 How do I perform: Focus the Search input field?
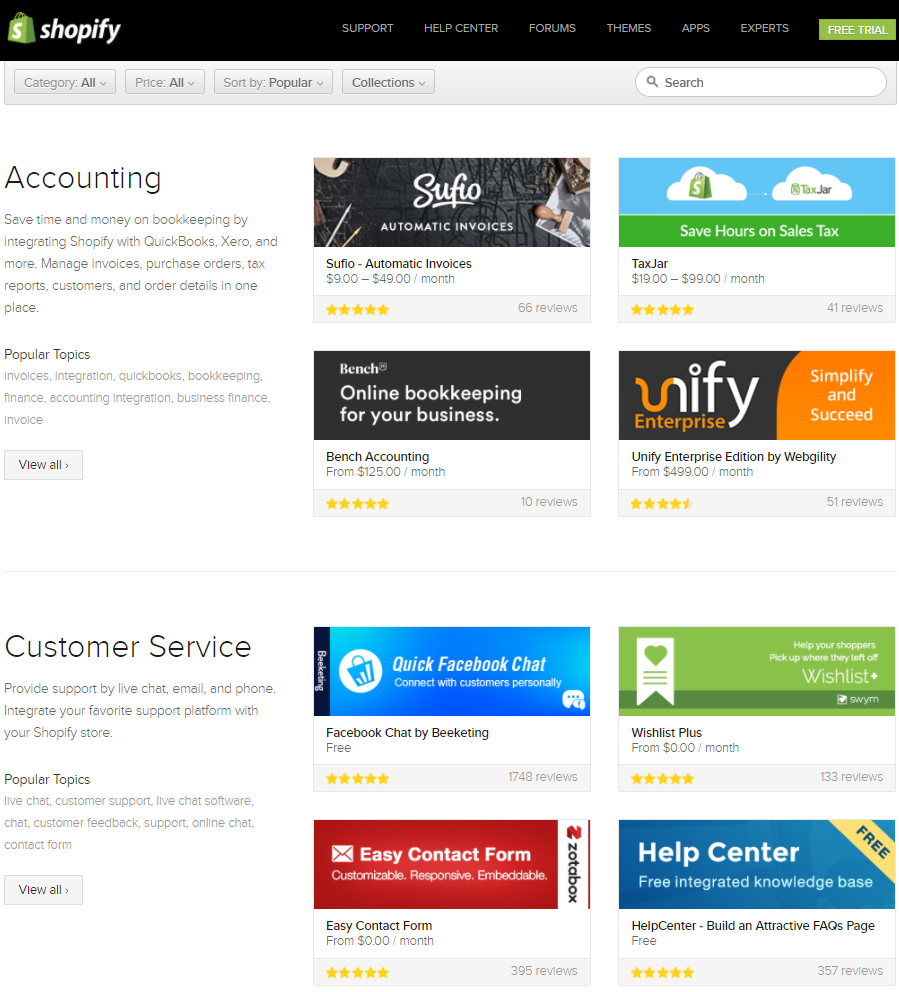pyautogui.click(x=760, y=82)
